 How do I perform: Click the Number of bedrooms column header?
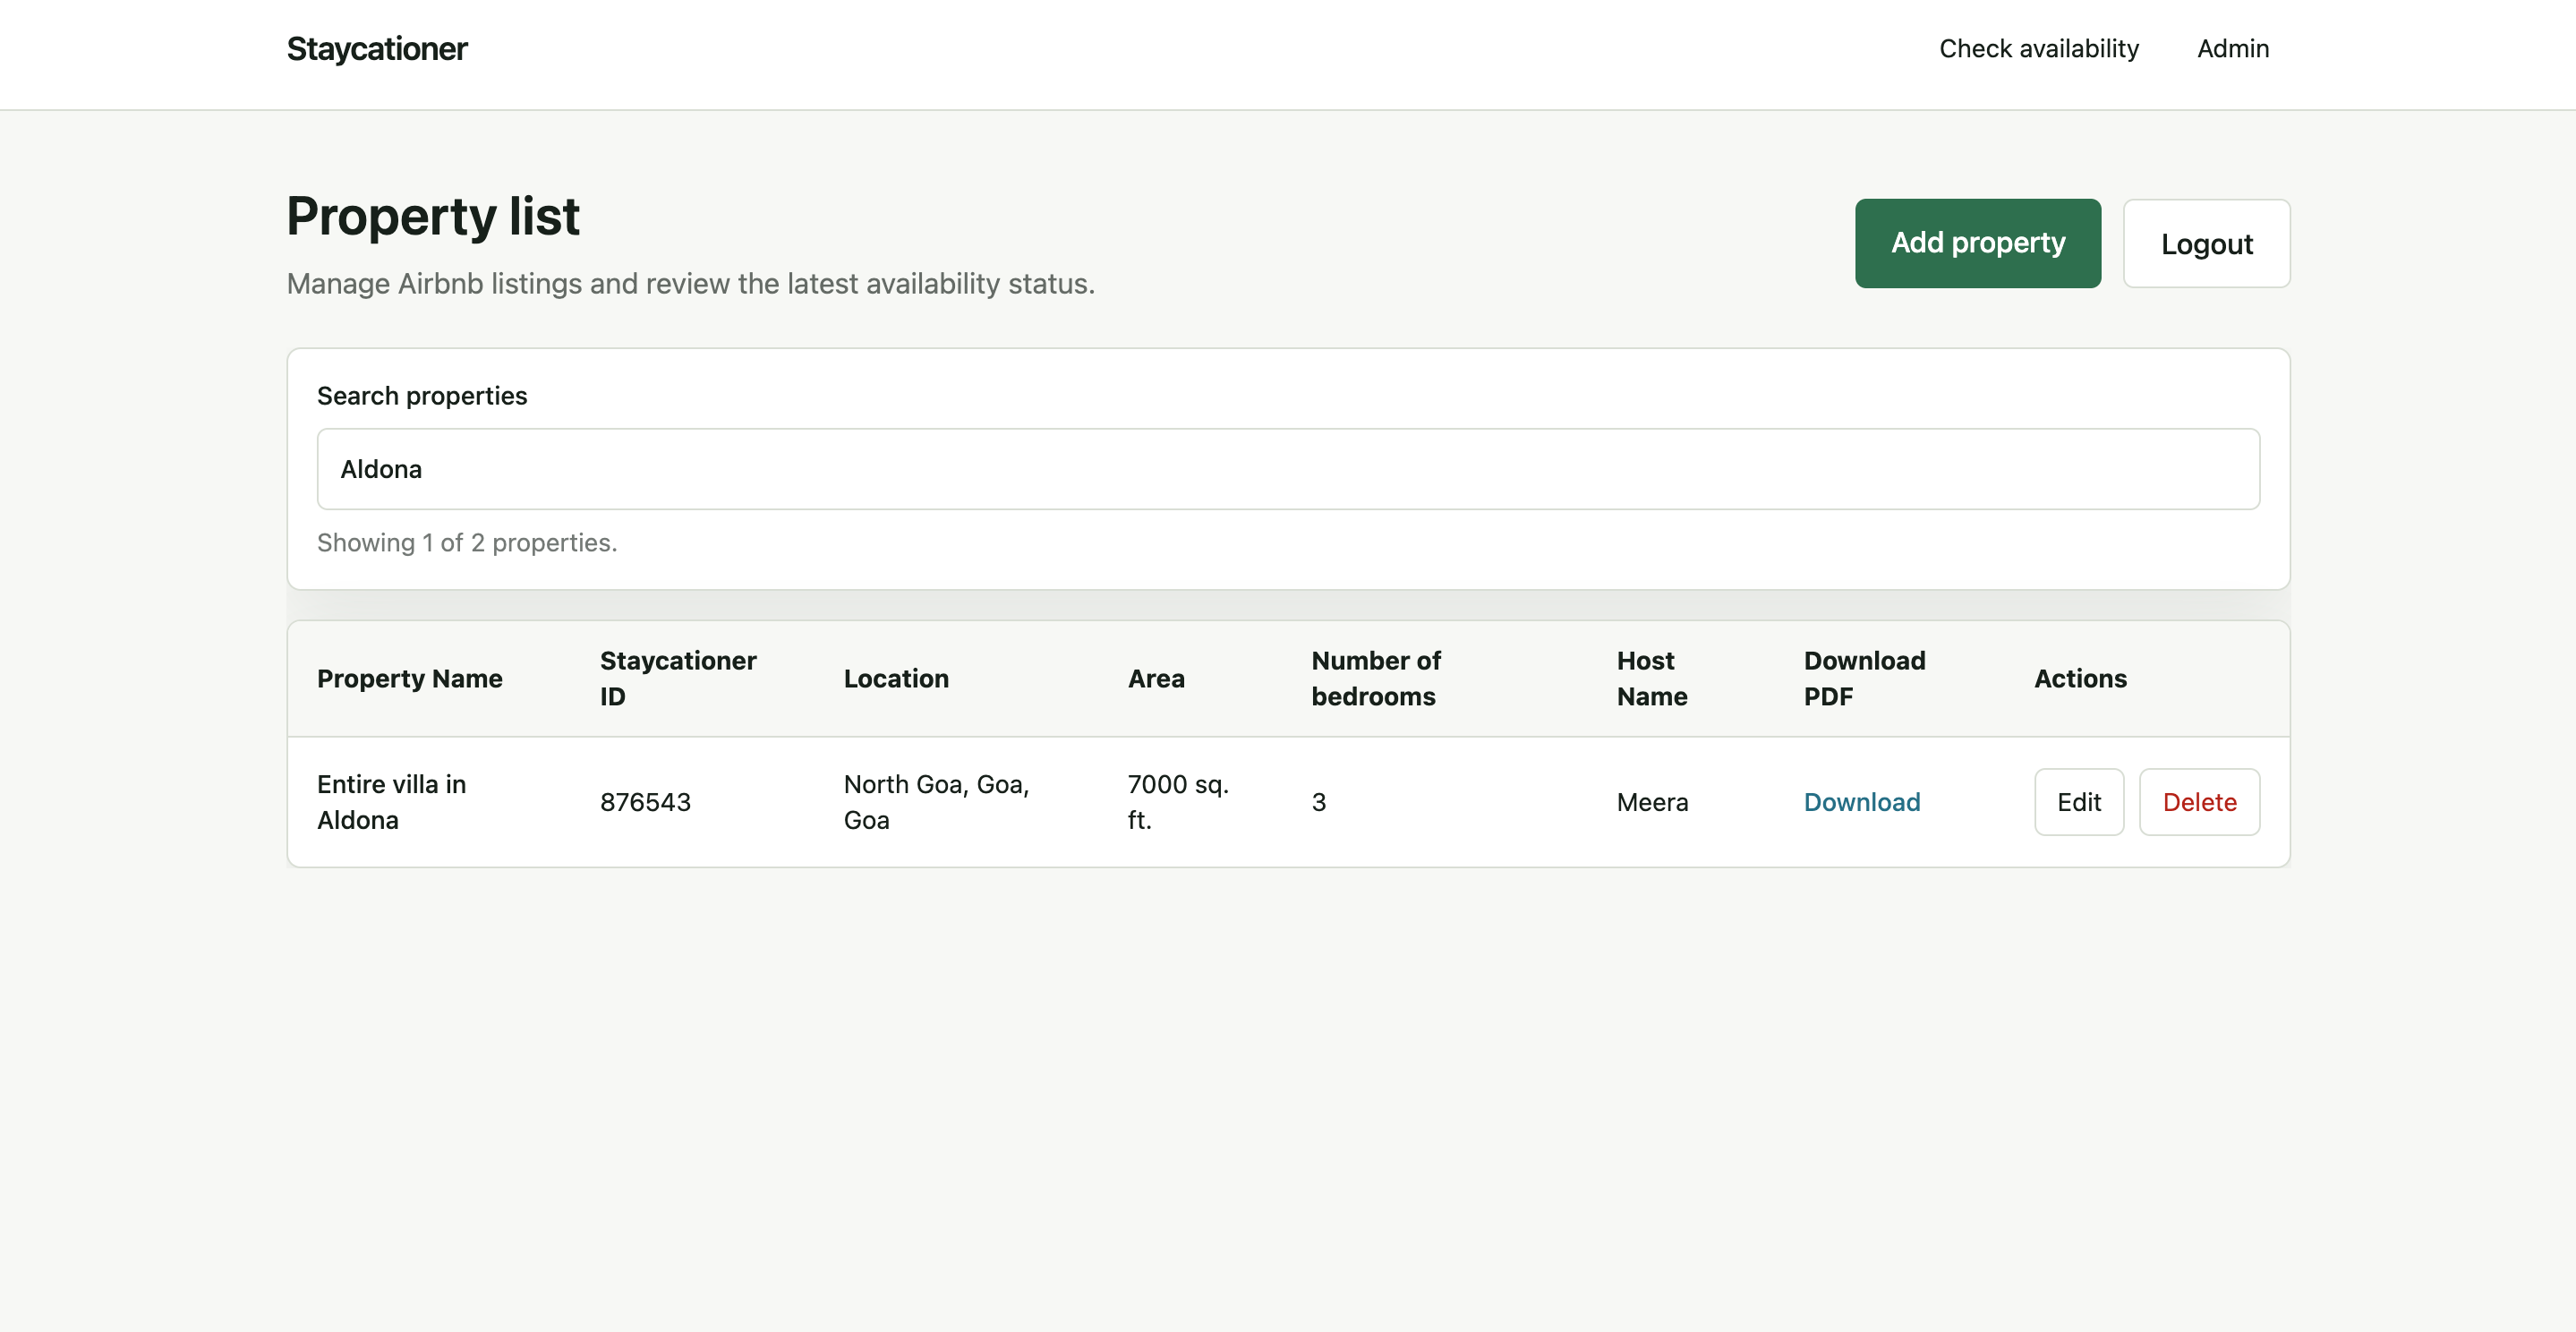pyautogui.click(x=1375, y=679)
